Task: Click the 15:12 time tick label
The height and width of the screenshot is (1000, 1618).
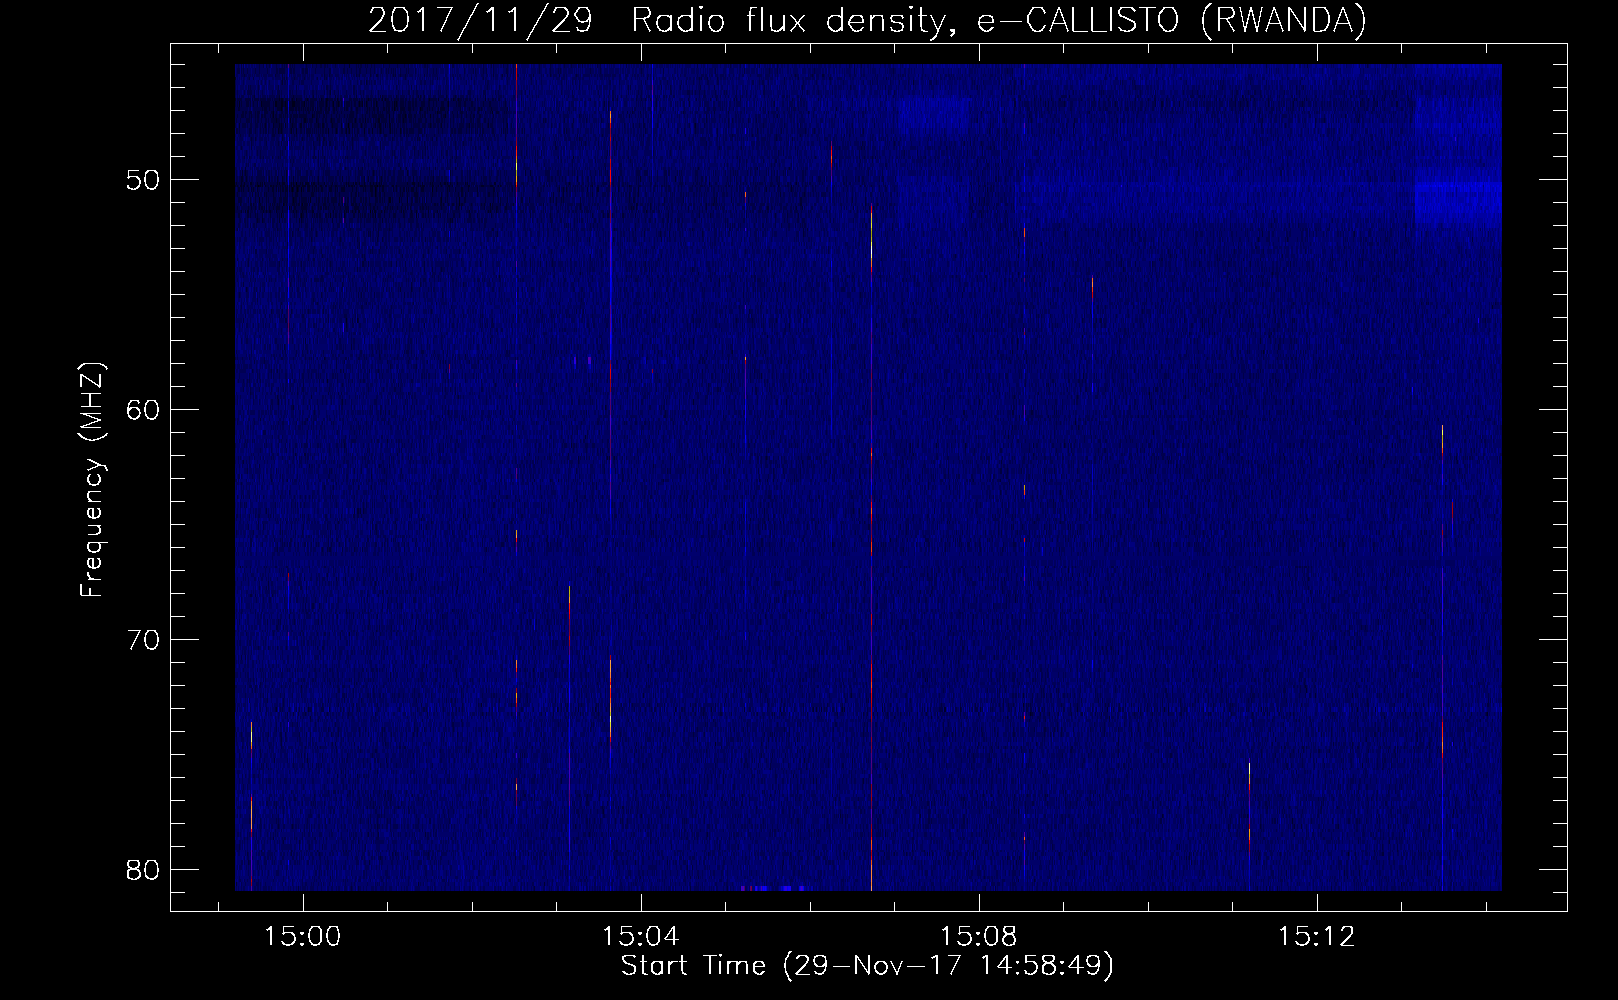Action: pos(1317,936)
